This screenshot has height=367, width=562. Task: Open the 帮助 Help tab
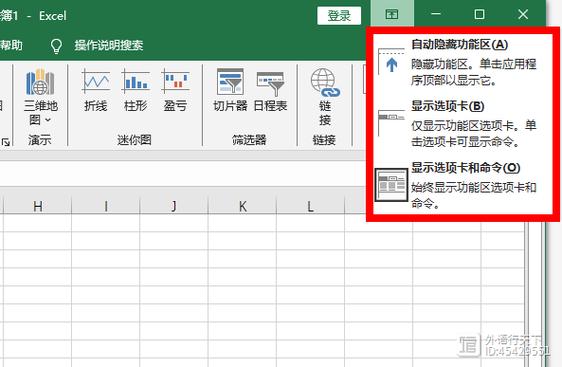[x=11, y=46]
